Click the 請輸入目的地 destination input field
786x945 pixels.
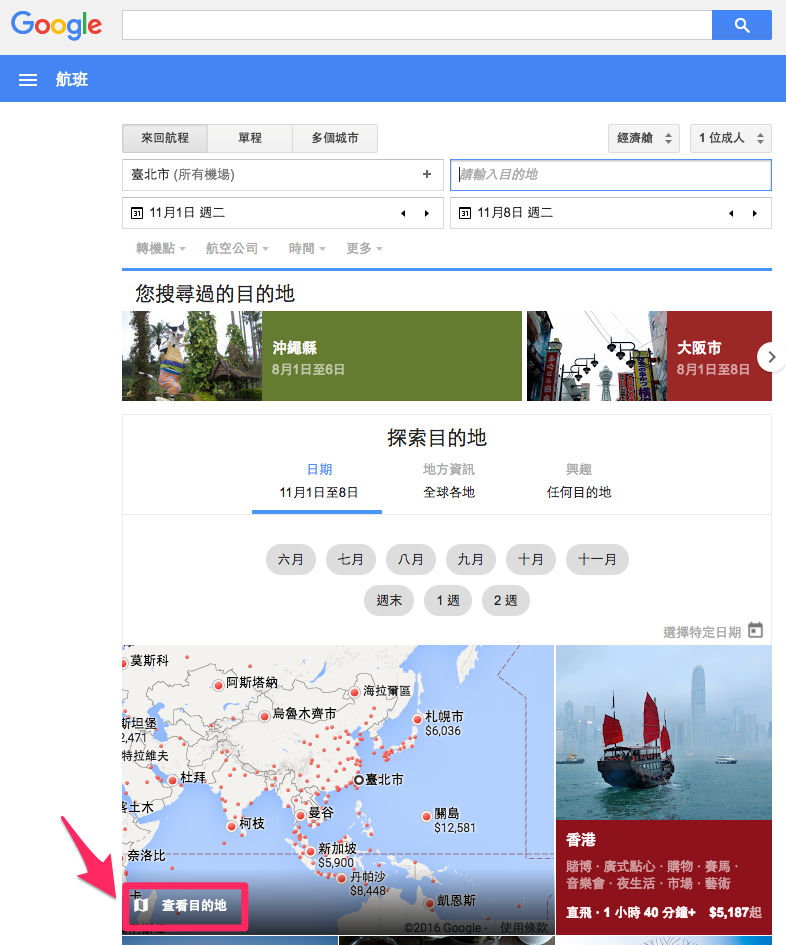point(610,174)
